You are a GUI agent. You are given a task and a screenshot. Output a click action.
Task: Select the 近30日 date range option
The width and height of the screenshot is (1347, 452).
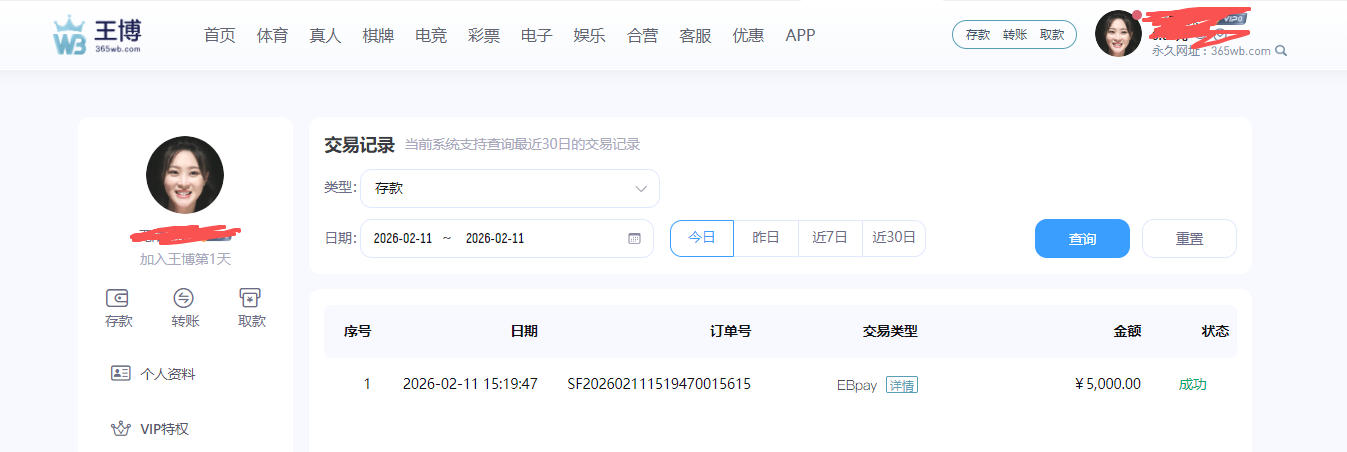pyautogui.click(x=894, y=238)
